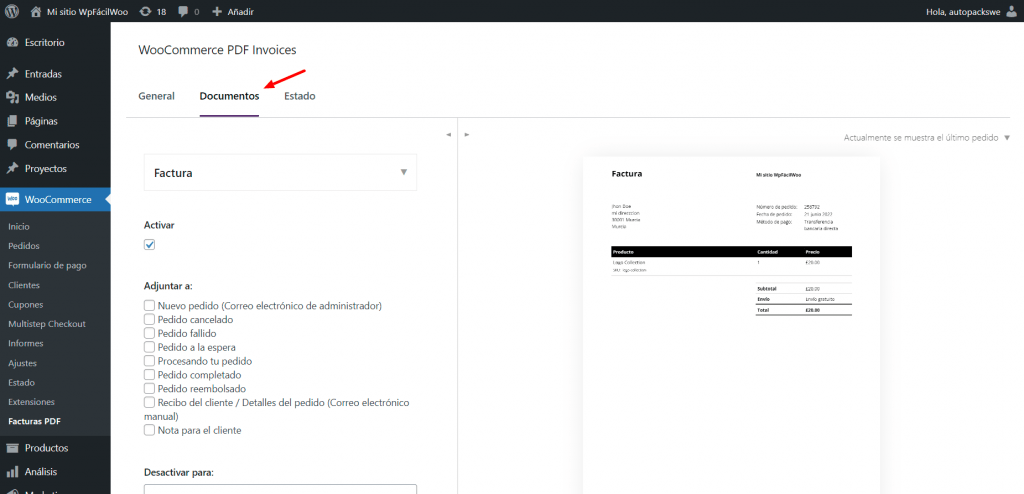The image size is (1024, 494).
Task: Uncheck the Activar checkbox
Action: (x=150, y=244)
